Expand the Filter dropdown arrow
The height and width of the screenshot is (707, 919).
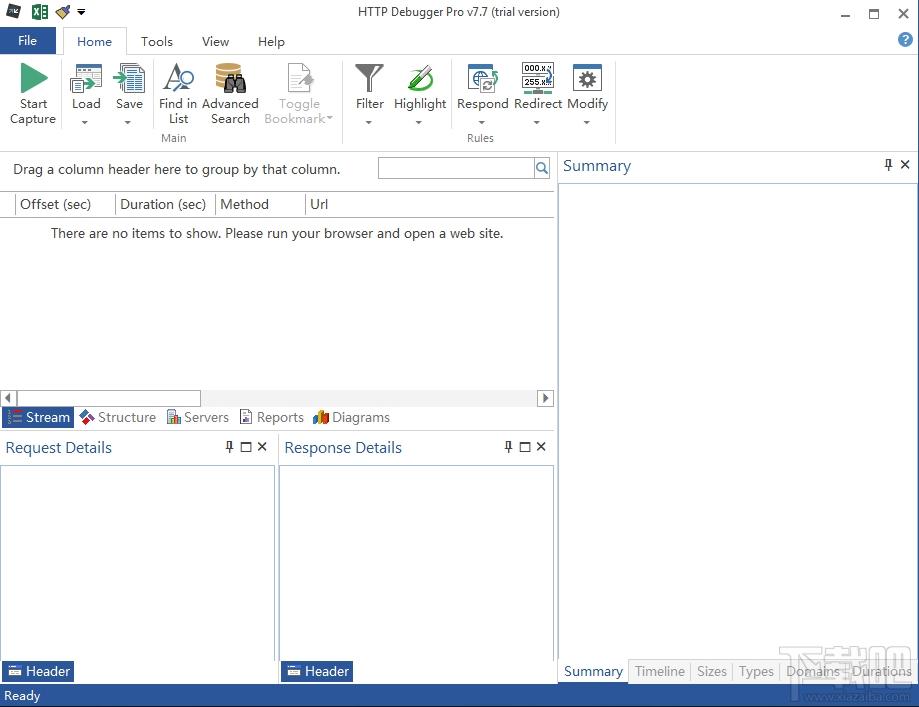369,123
